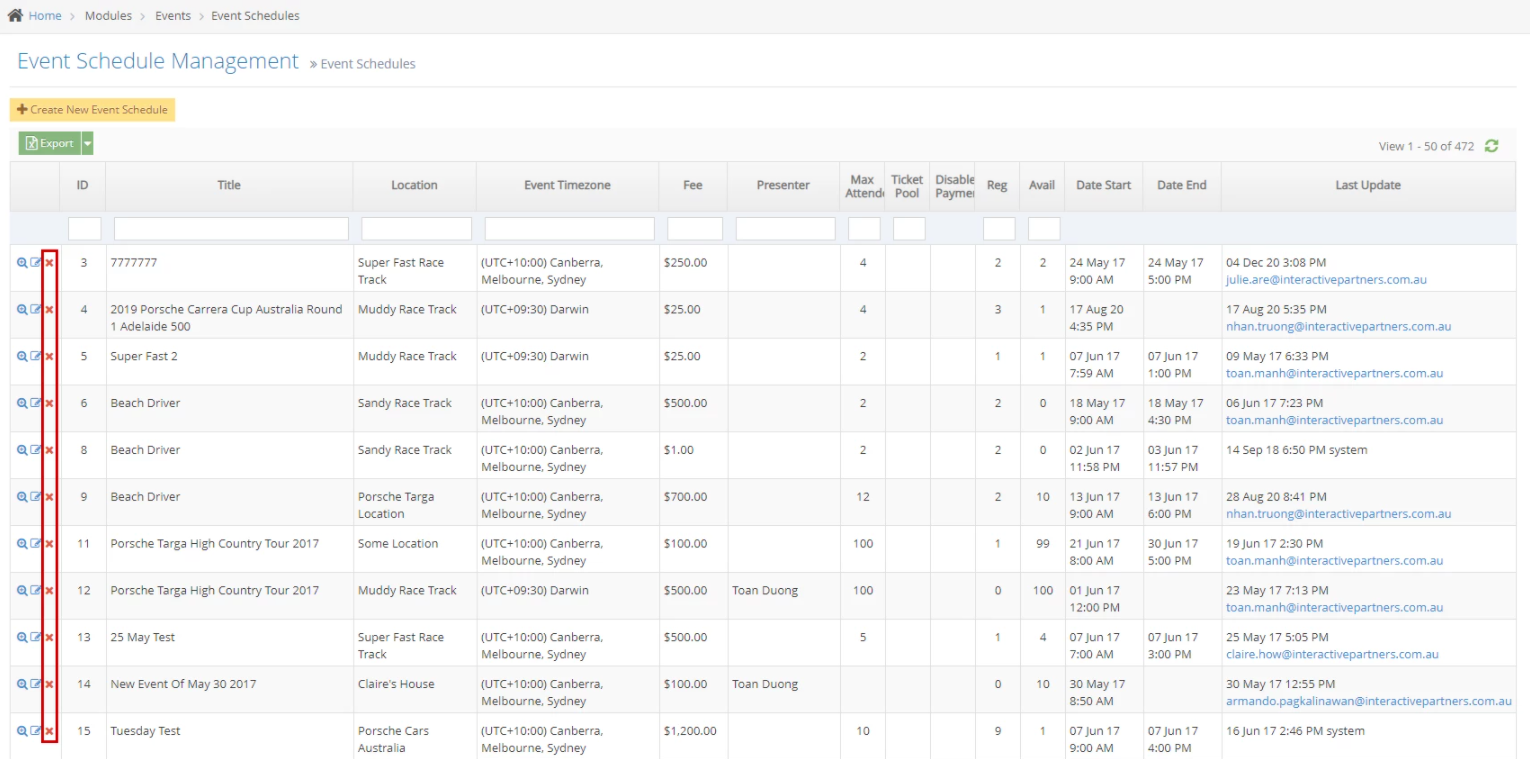The image size is (1530, 759).
Task: Focus the Location filter text box
Action: tap(415, 229)
